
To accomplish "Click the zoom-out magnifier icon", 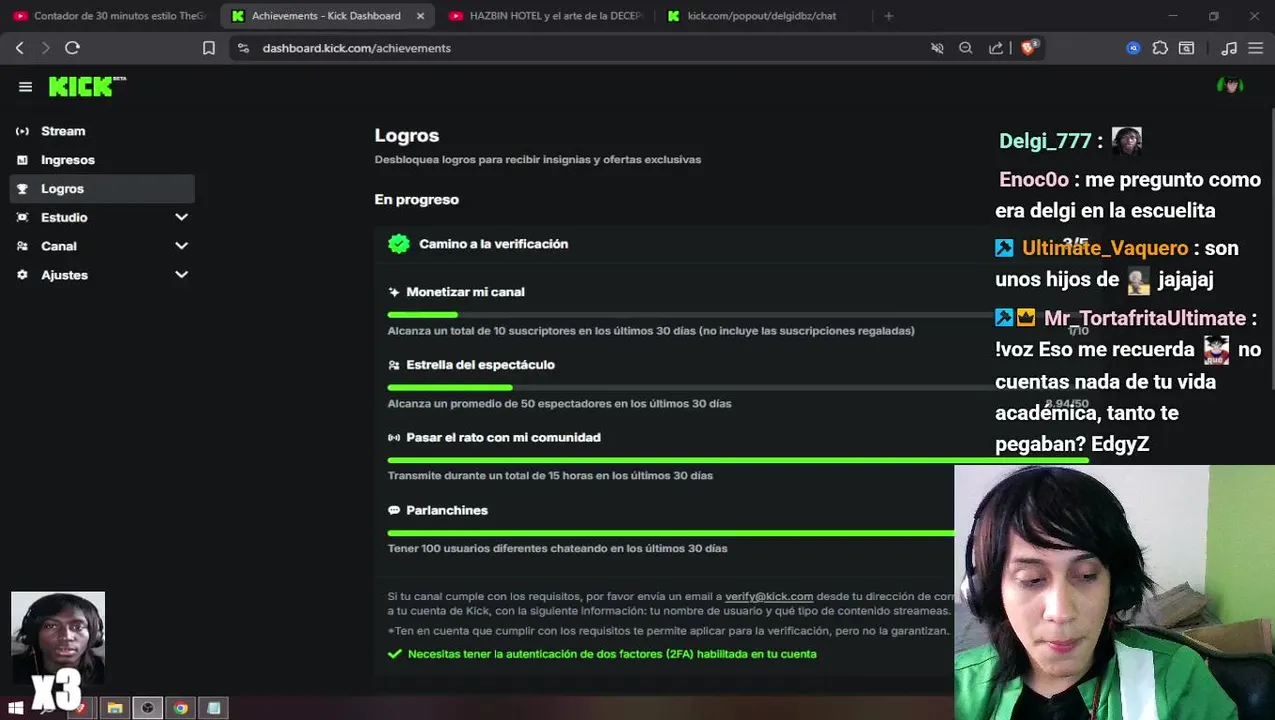I will [x=966, y=48].
